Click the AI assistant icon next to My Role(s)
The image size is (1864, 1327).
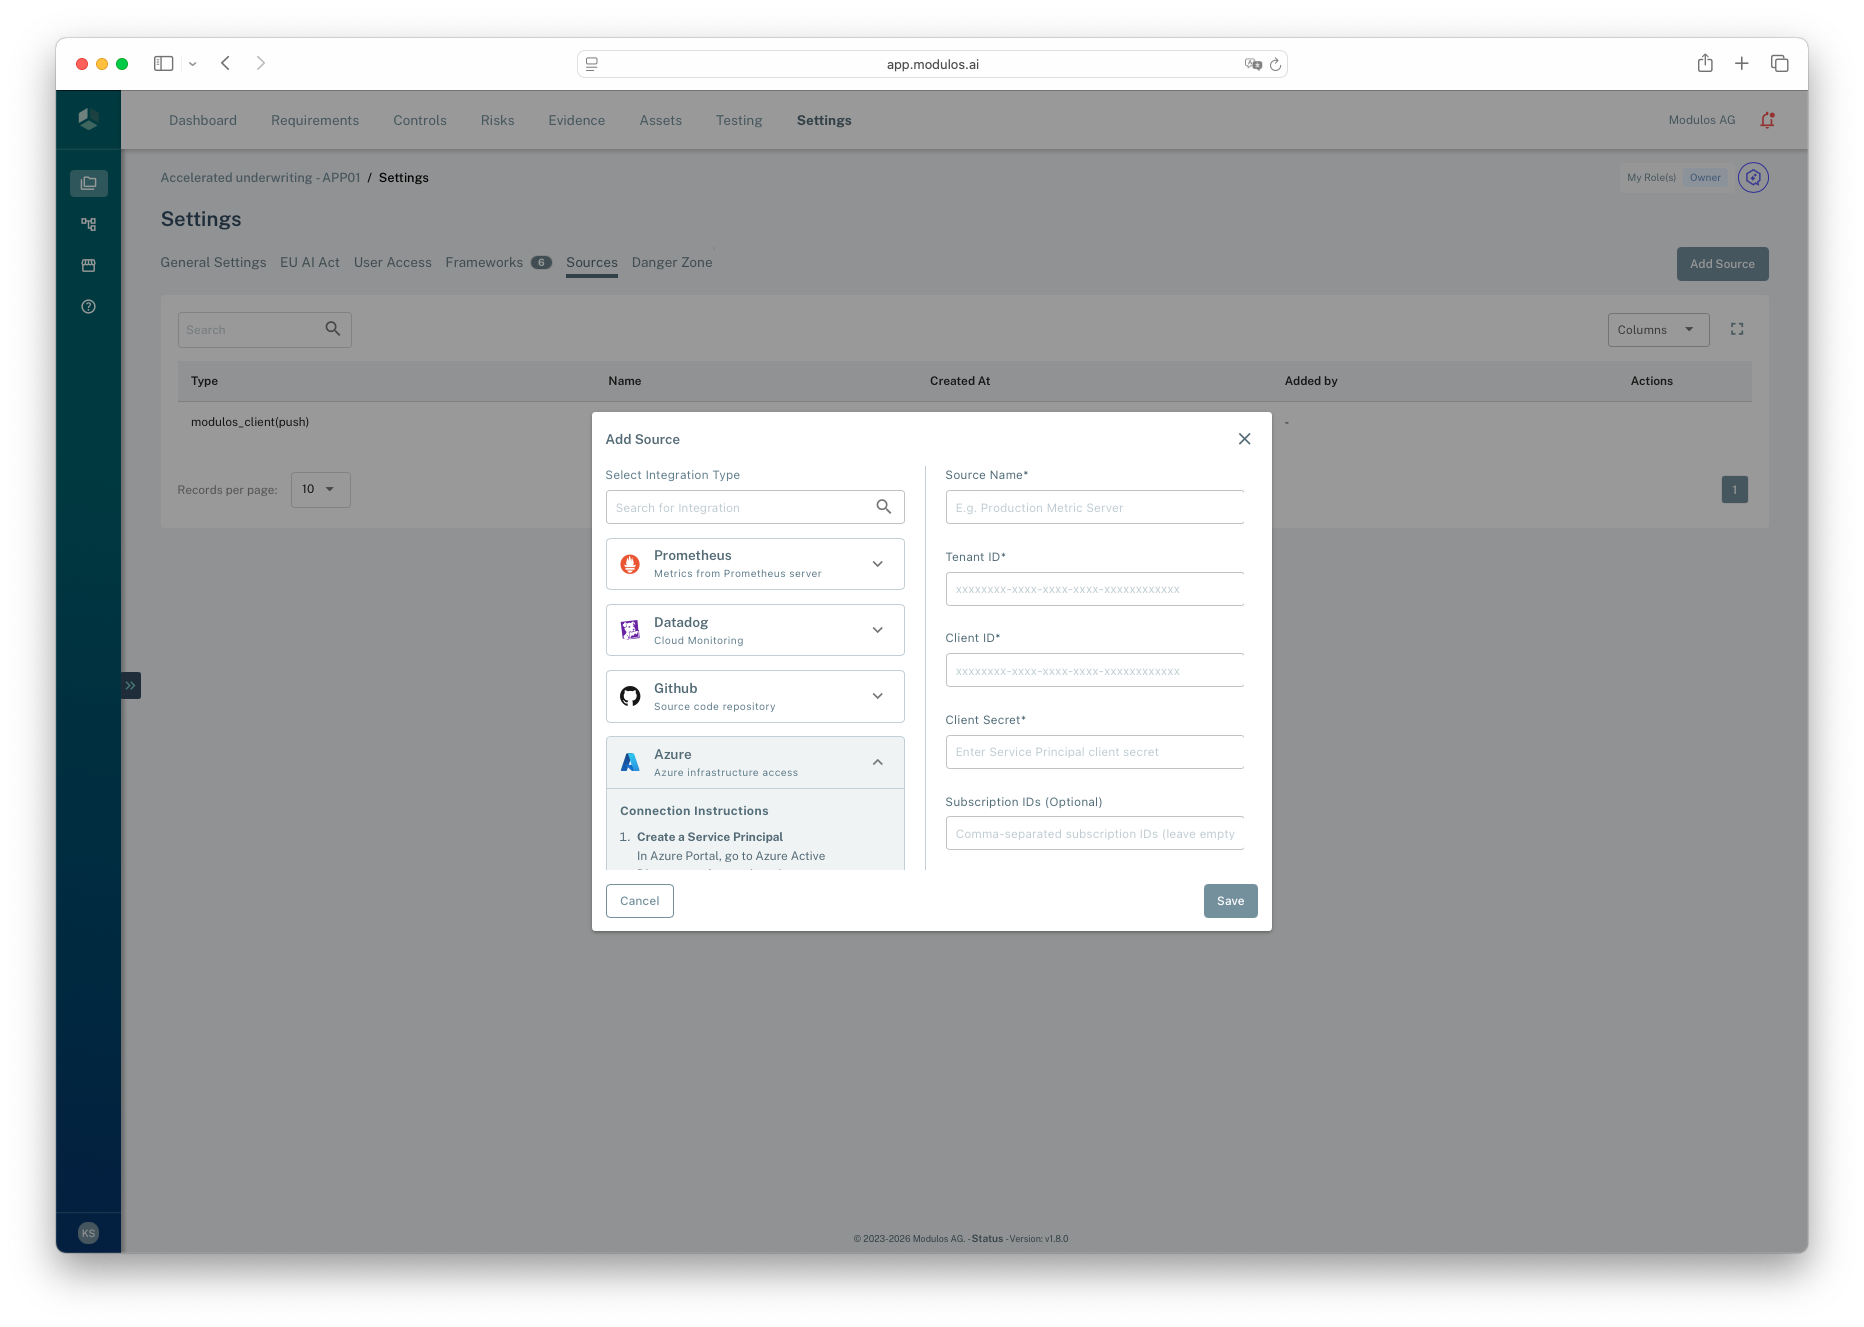pos(1753,177)
